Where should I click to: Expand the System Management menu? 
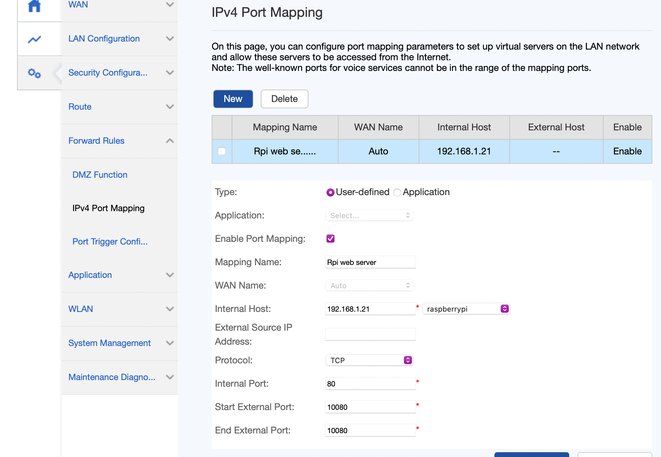click(x=120, y=343)
